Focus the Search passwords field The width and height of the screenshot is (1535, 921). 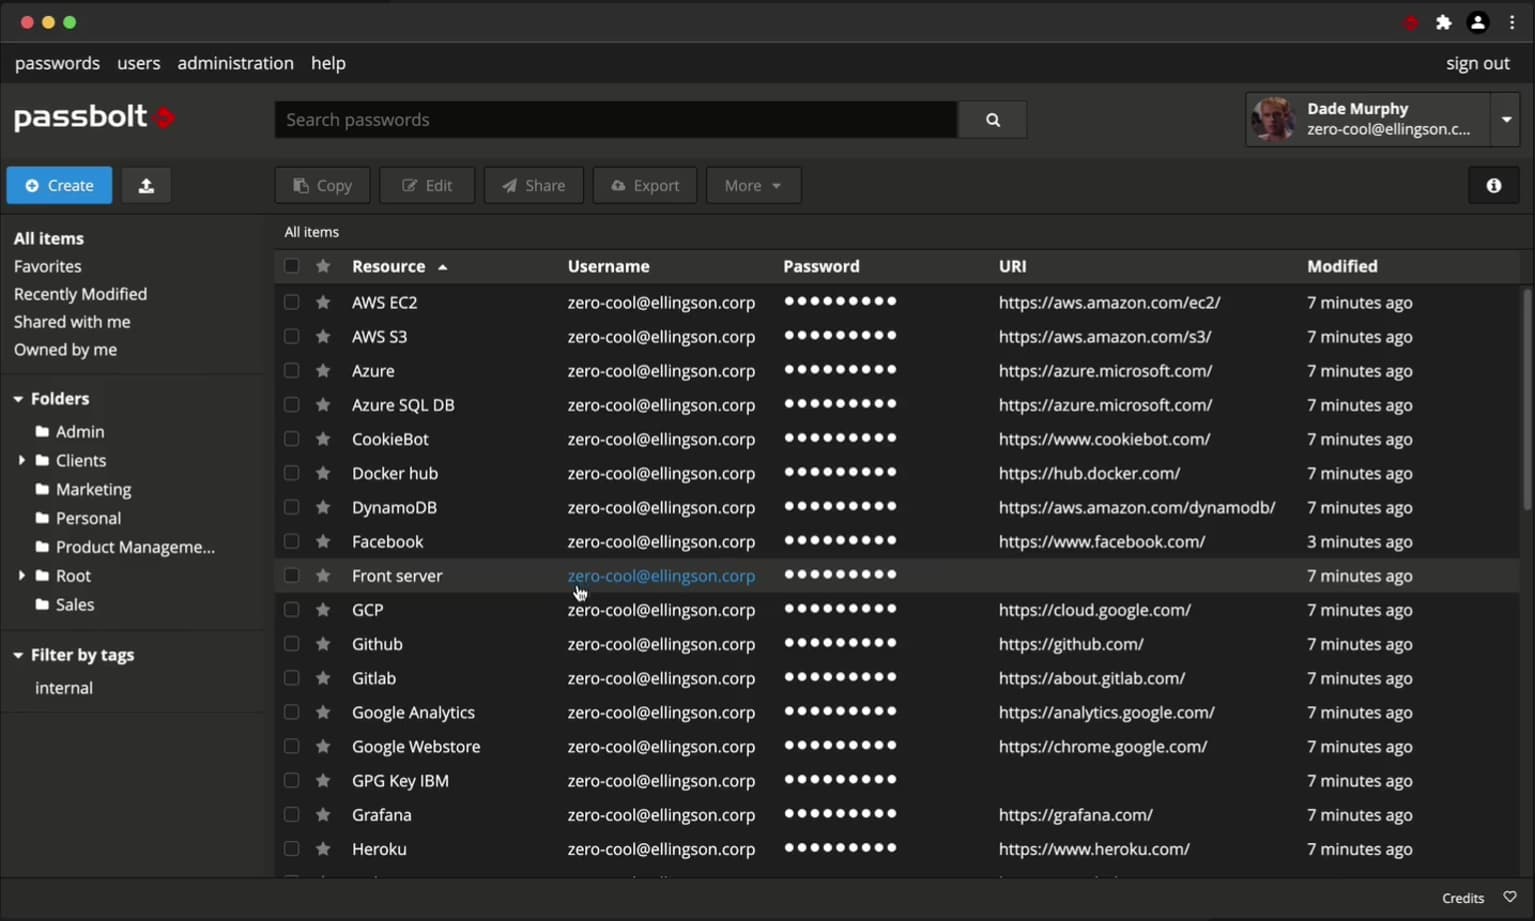[615, 120]
